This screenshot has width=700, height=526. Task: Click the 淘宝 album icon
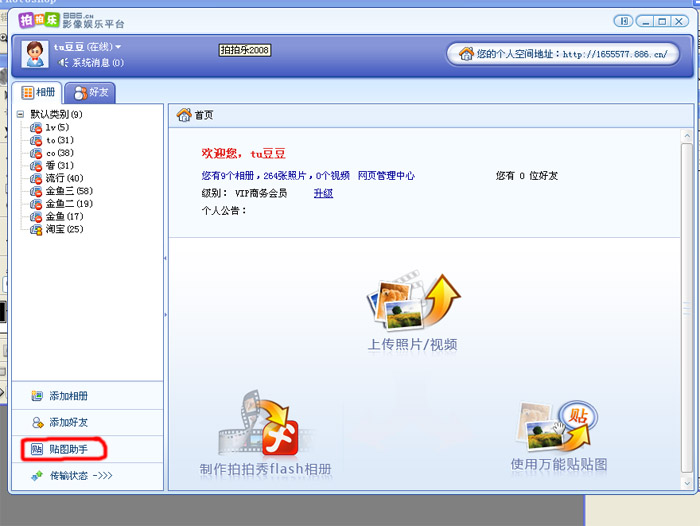point(36,230)
